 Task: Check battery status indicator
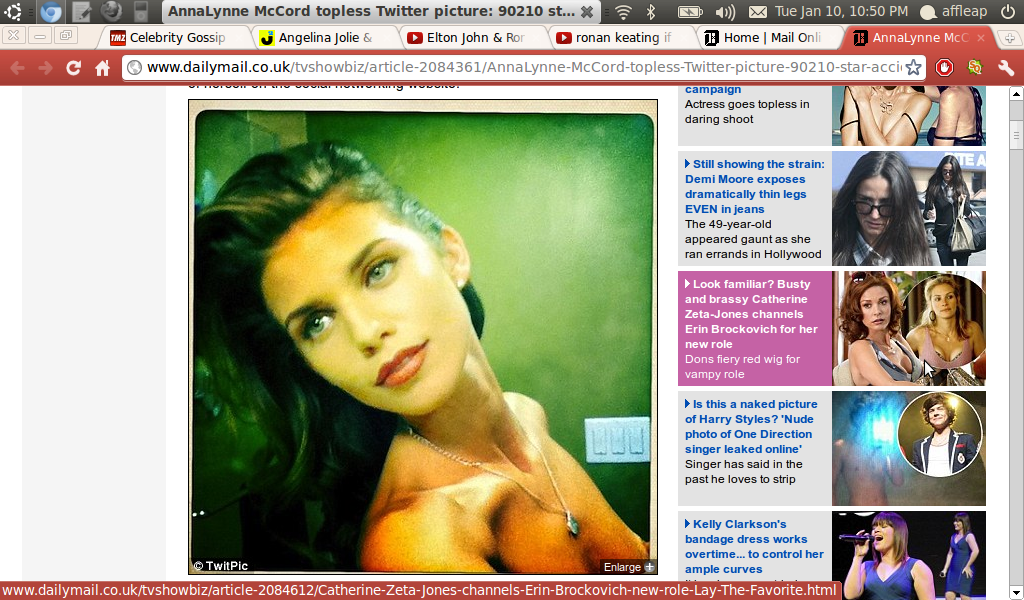(x=690, y=12)
